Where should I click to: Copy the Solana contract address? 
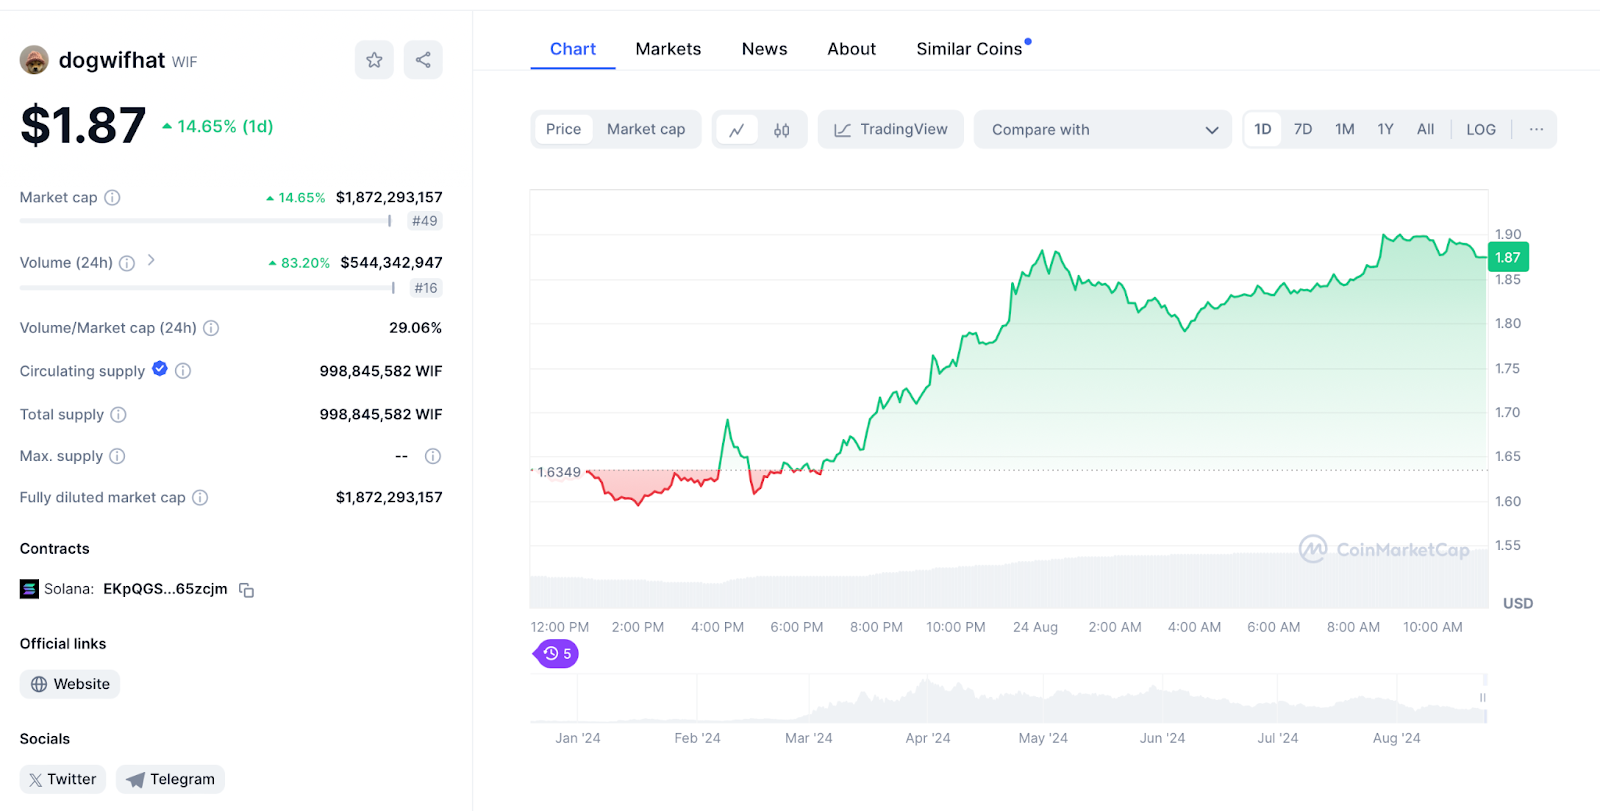247,590
